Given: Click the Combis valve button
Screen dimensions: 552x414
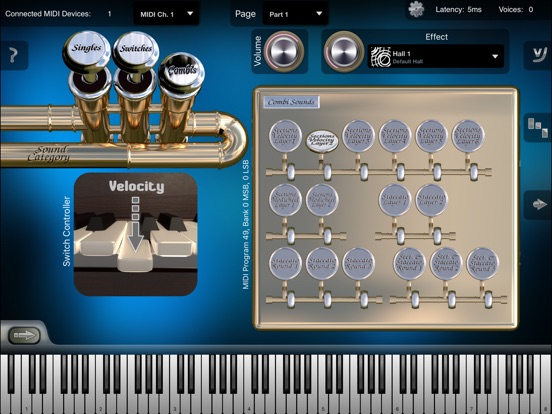Looking at the screenshot, I should [182, 70].
